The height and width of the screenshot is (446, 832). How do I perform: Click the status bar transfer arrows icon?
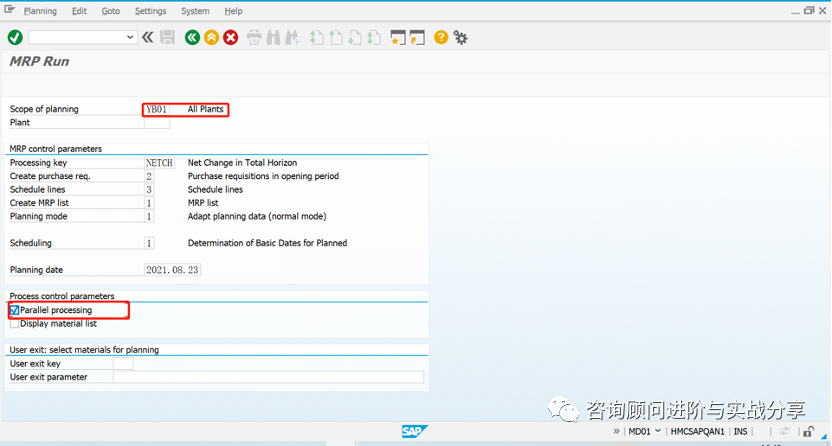(784, 431)
